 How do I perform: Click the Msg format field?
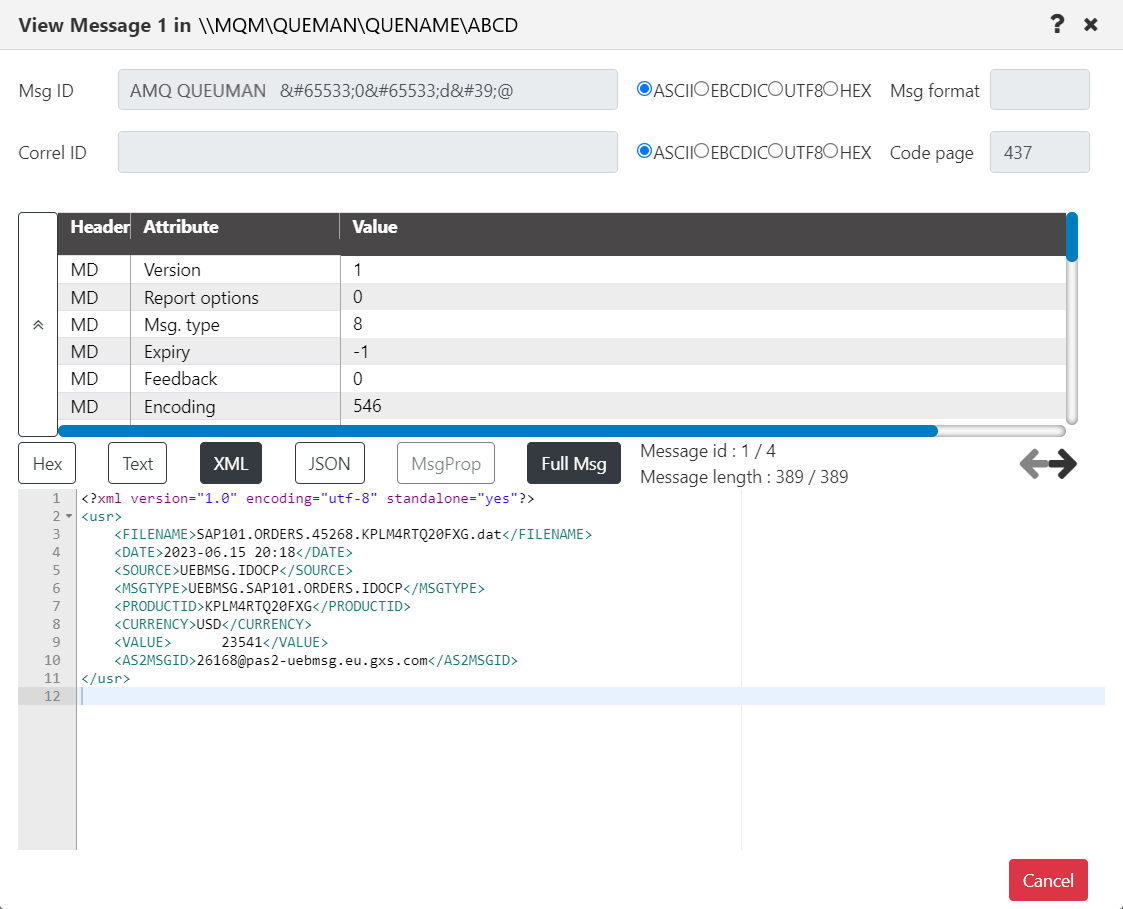[x=1039, y=90]
